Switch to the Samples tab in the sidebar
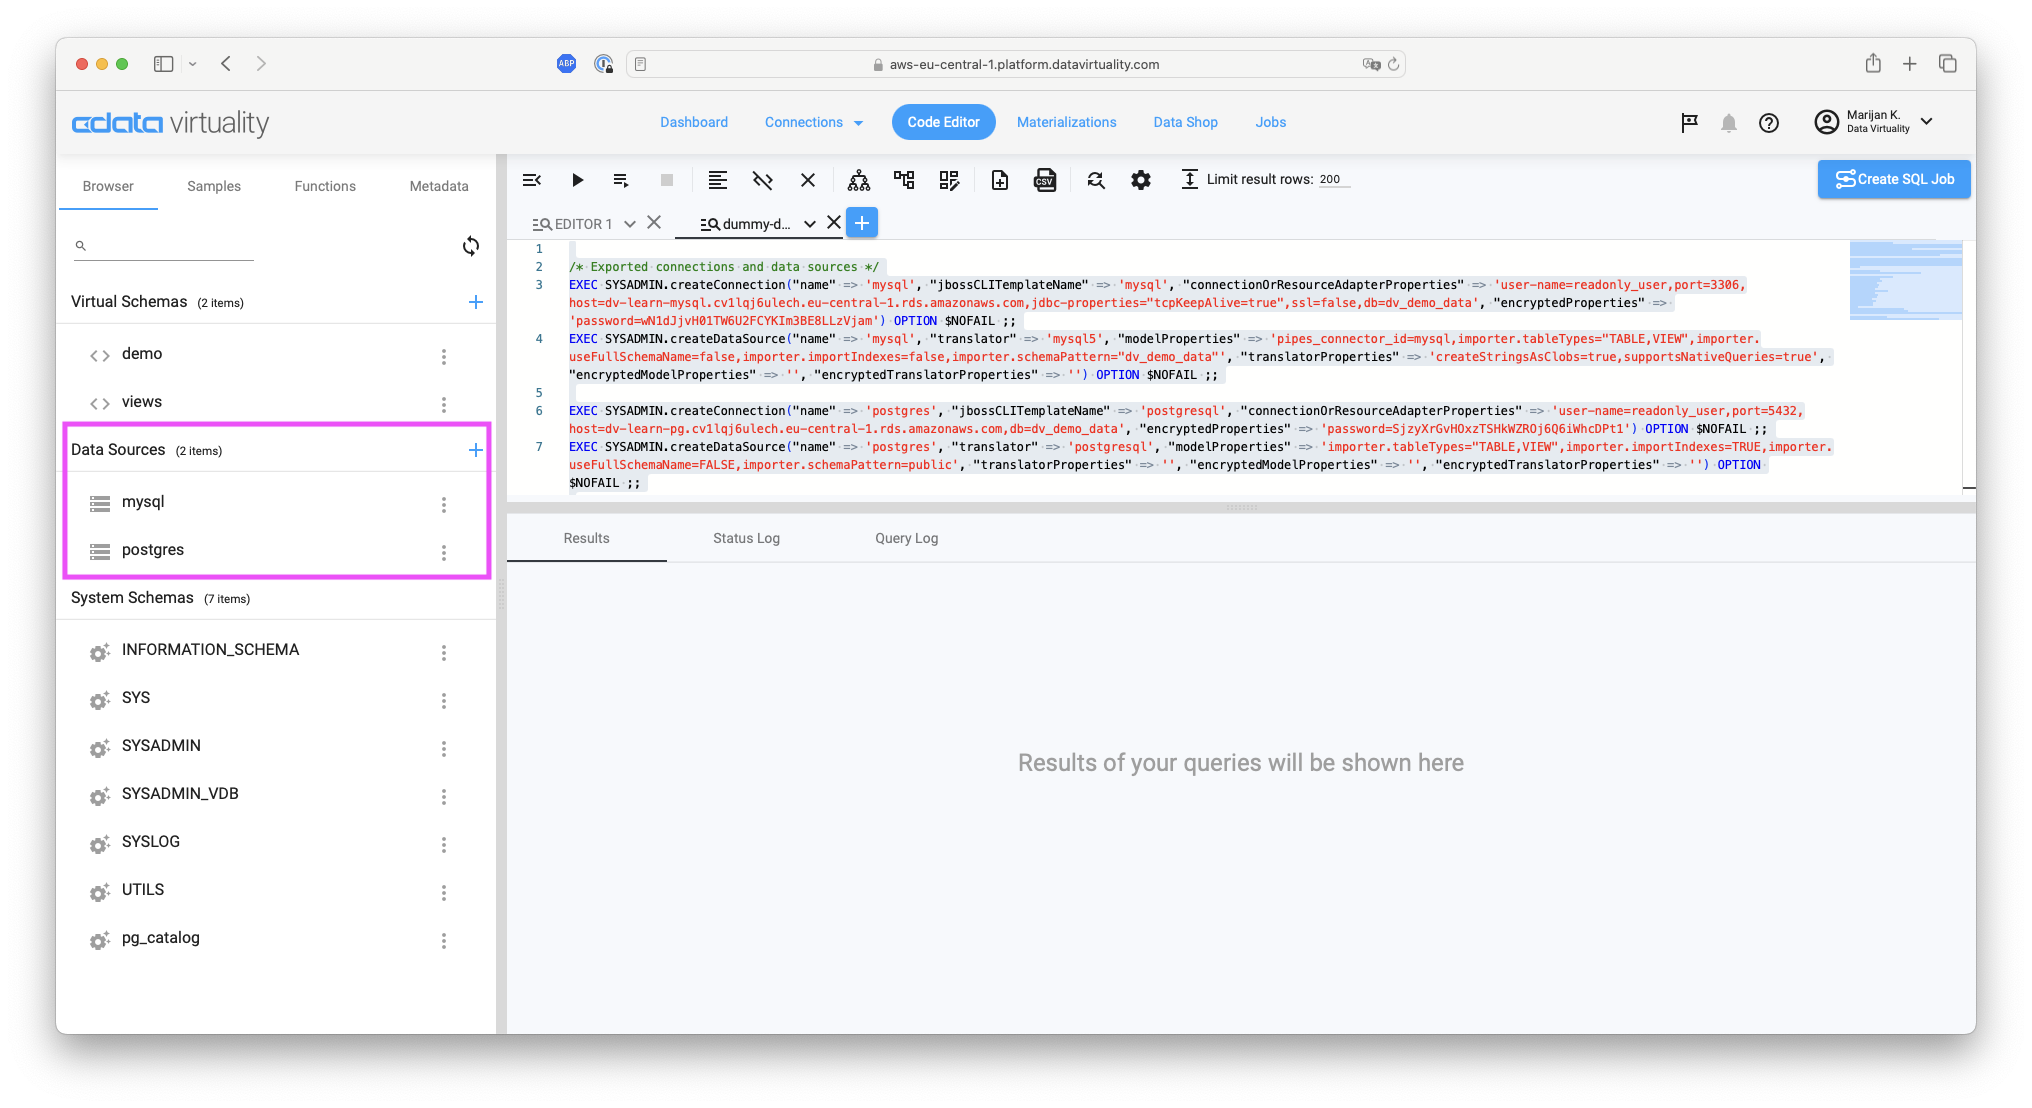2032x1108 pixels. tap(213, 186)
